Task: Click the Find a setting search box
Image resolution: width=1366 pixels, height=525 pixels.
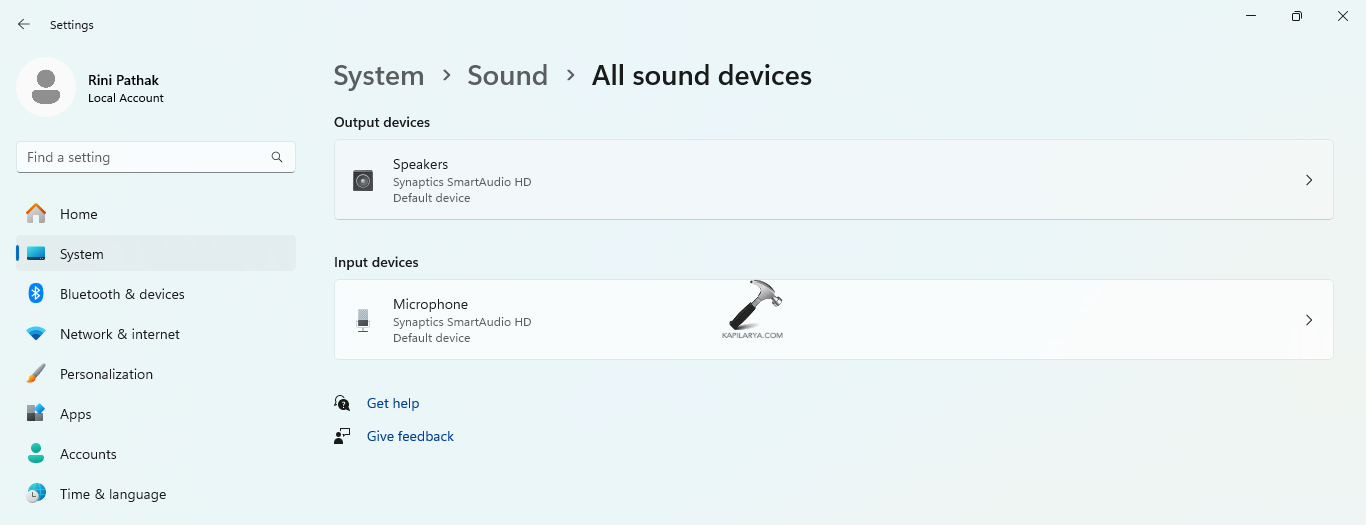Action: [x=145, y=157]
